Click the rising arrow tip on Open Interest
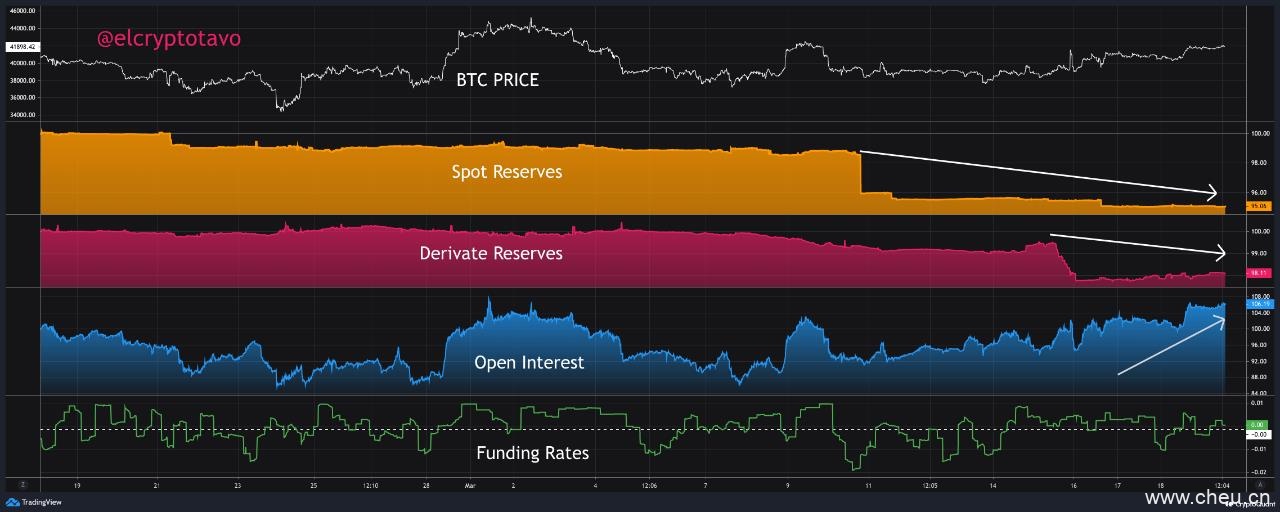 pos(1223,319)
